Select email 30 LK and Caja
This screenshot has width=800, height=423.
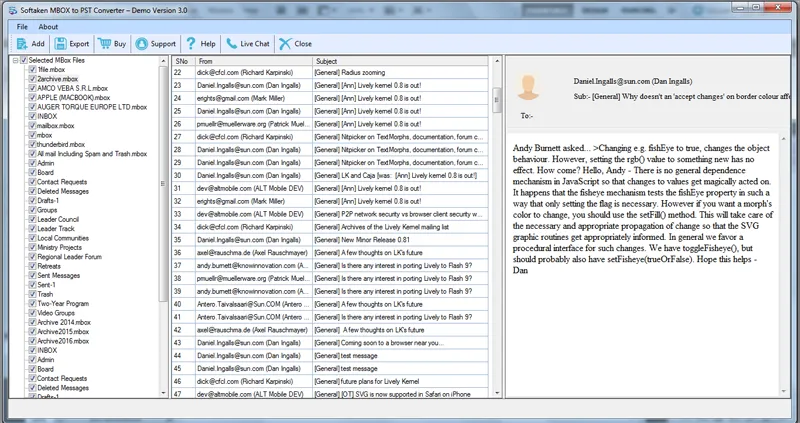tap(330, 176)
